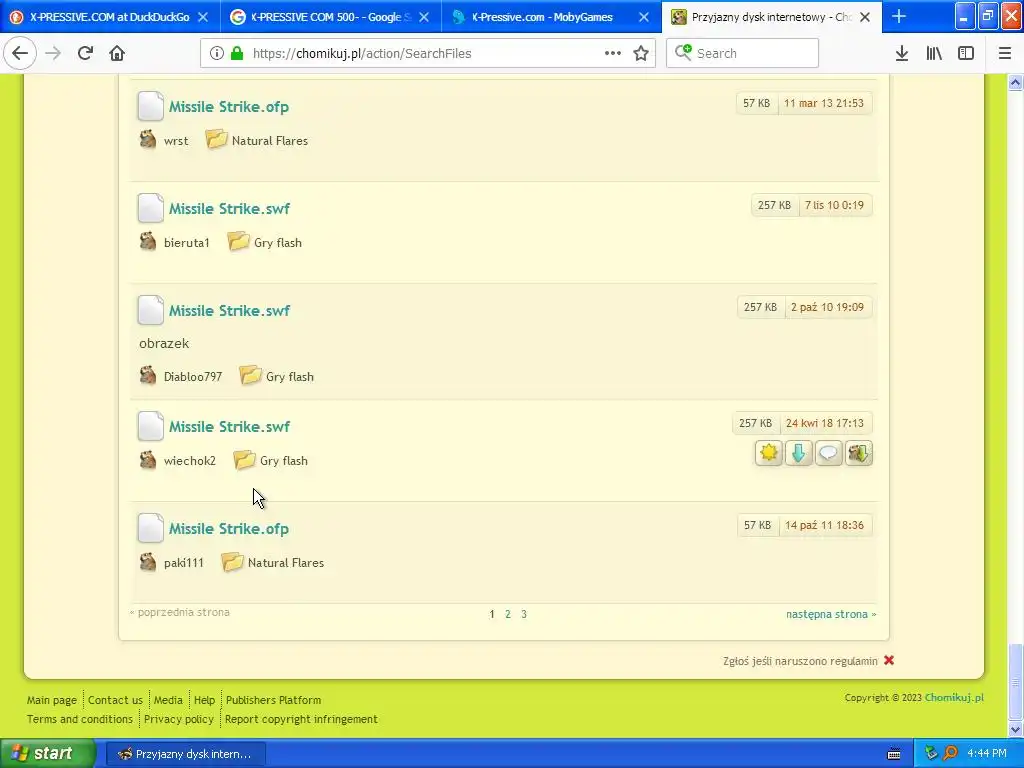The height and width of the screenshot is (768, 1024).
Task: Close the Przyjazny dysk internetowy tab
Action: [865, 17]
